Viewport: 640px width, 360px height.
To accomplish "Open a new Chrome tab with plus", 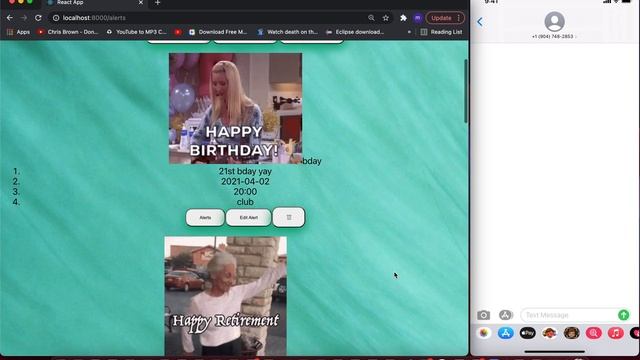I will click(158, 3).
